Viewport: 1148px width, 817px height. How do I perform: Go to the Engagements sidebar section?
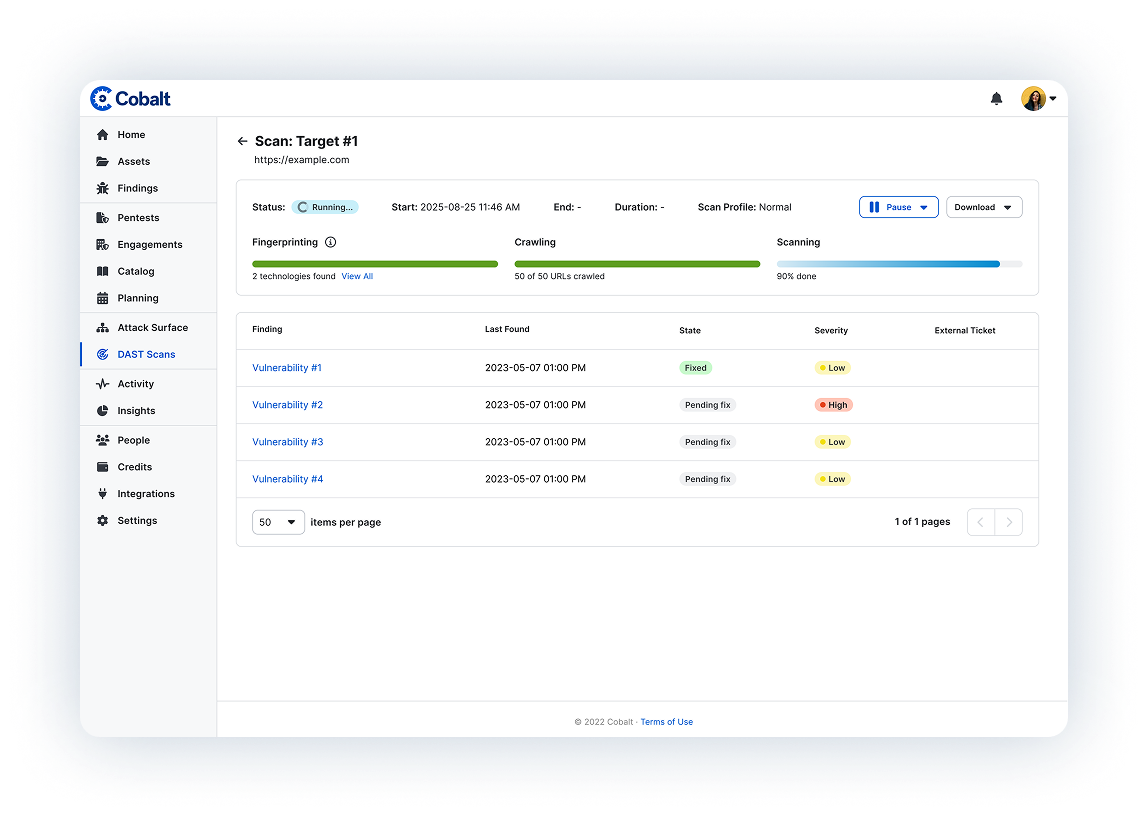point(150,245)
